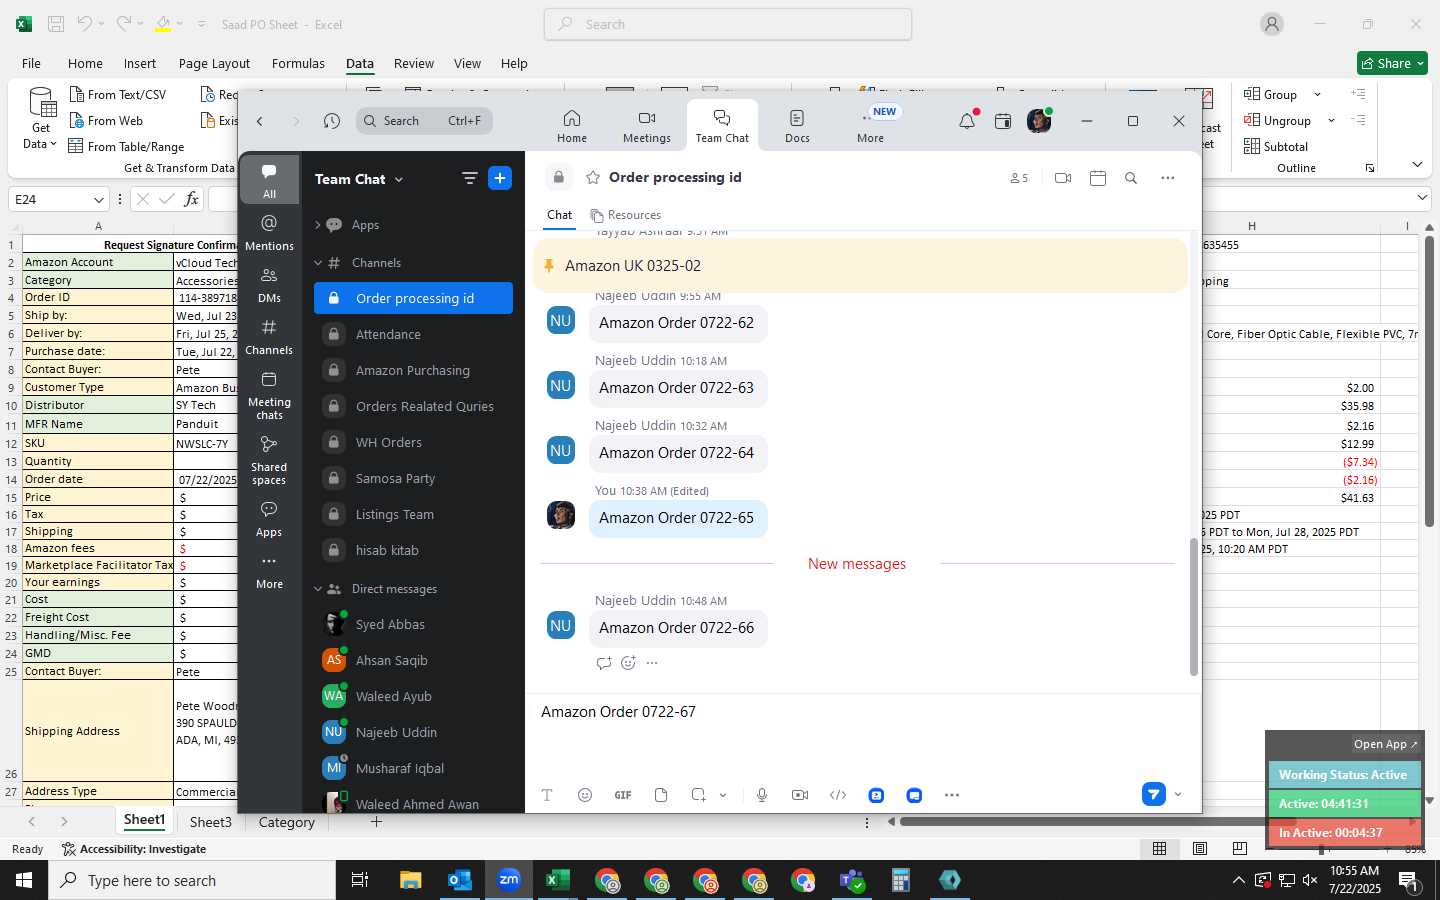Record a video message with camera icon

pyautogui.click(x=800, y=795)
